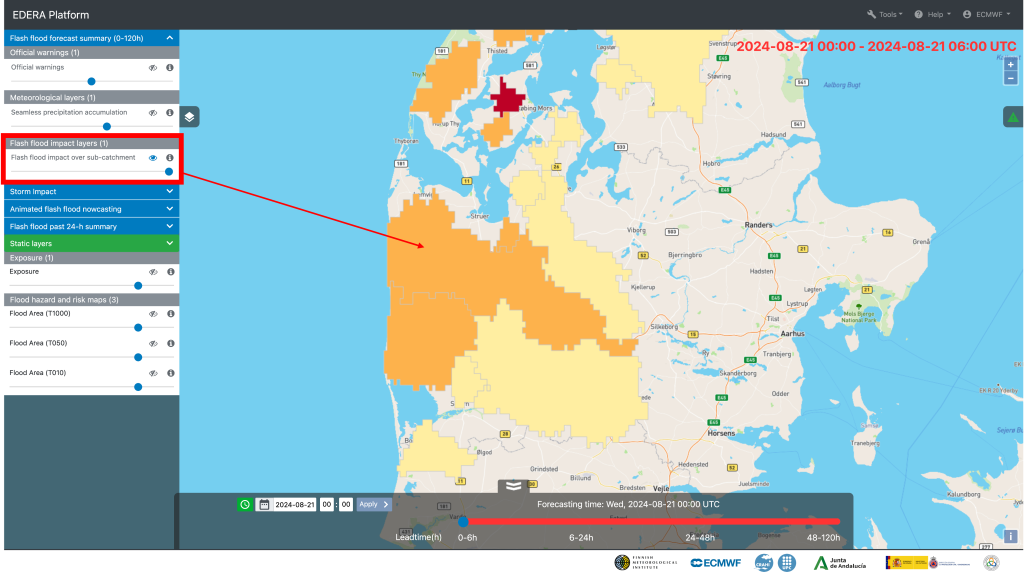Toggle visibility of Flood Area (T1000) layer
This screenshot has height=574, width=1024.
[x=154, y=314]
